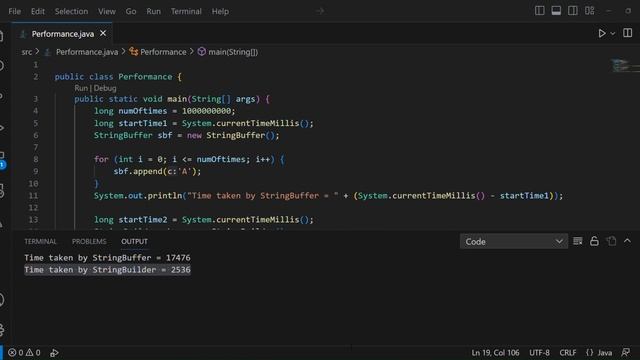Click Ln 19, Col 106 in status bar

click(496, 353)
